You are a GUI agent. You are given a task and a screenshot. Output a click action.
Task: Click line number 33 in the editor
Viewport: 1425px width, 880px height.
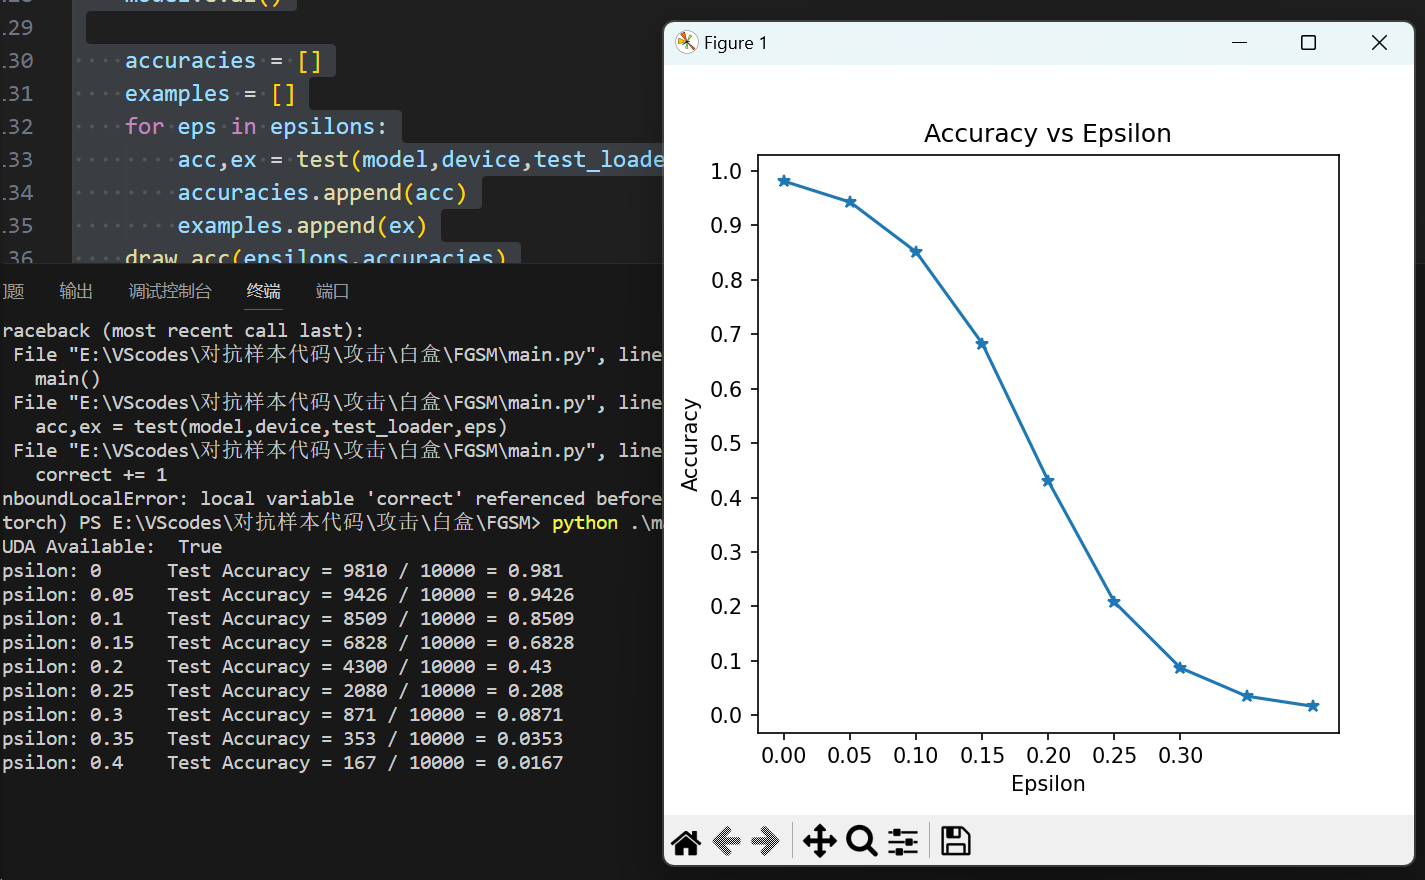point(17,160)
